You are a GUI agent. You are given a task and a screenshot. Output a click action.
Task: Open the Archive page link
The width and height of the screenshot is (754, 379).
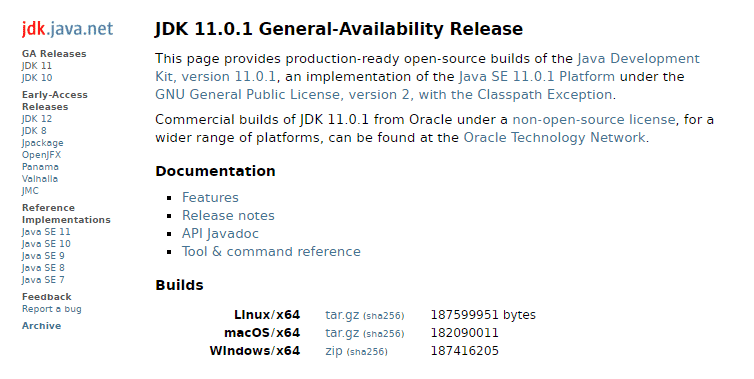tap(41, 326)
